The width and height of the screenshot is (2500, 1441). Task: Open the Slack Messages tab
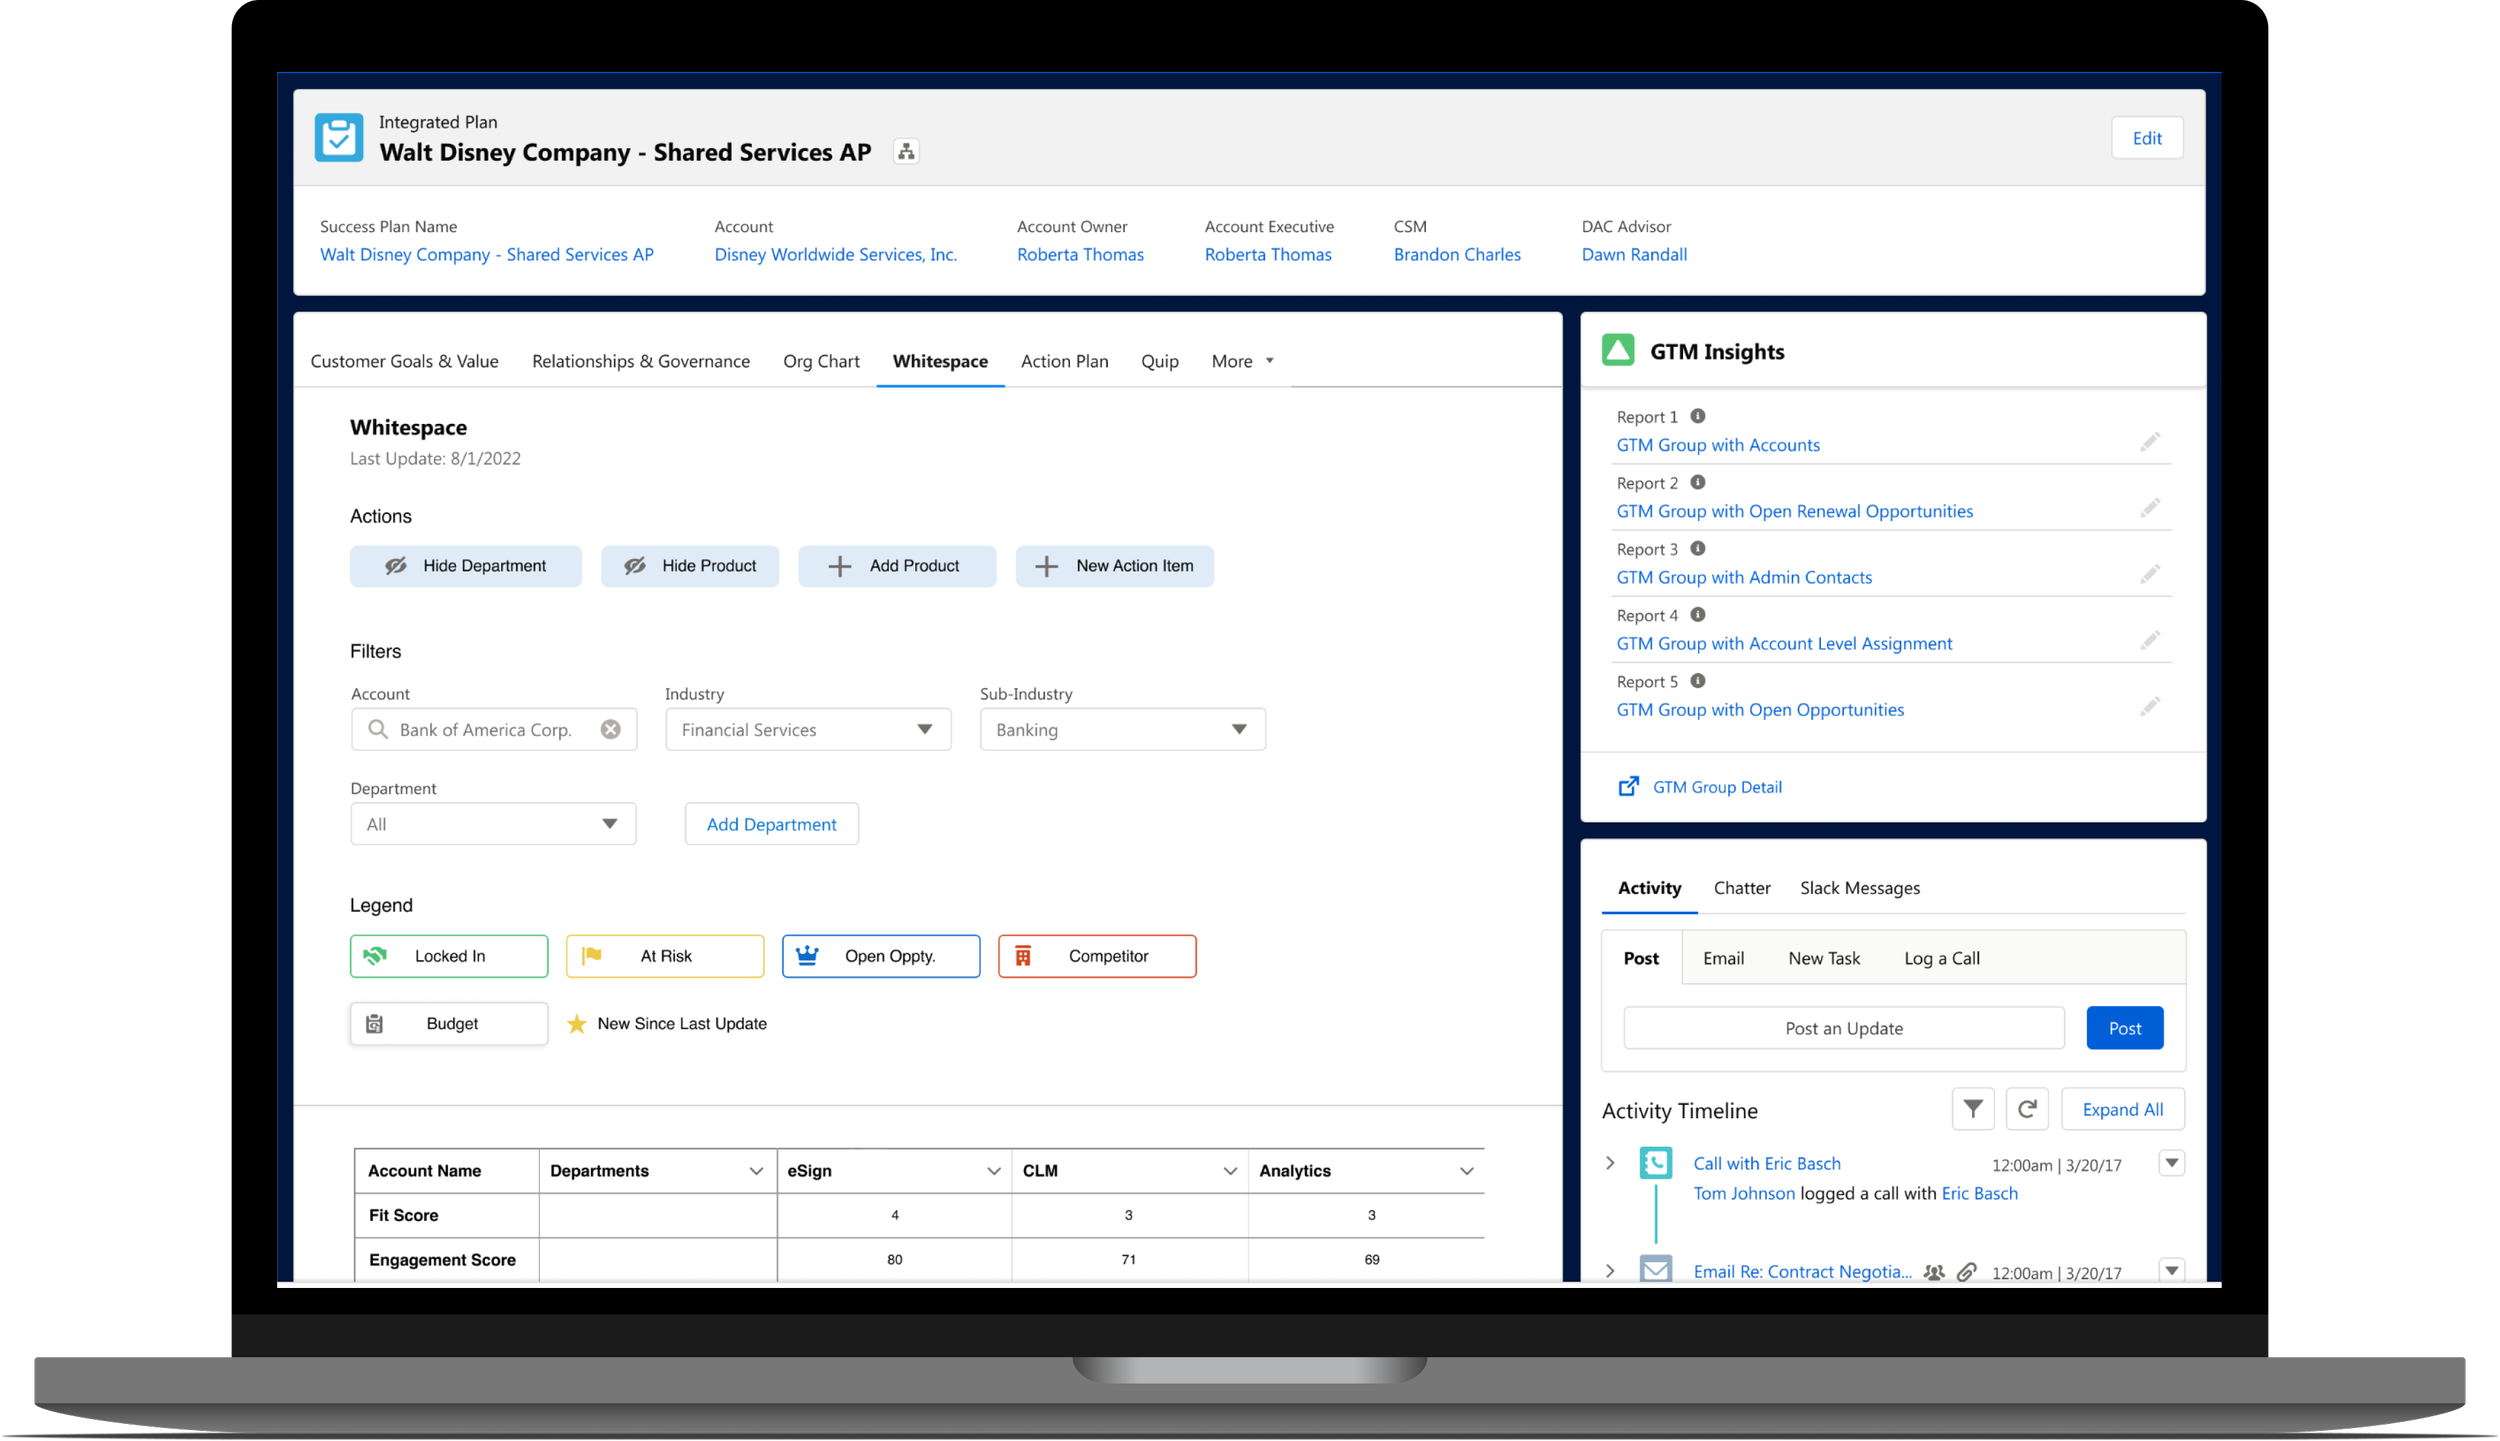[x=1859, y=888]
